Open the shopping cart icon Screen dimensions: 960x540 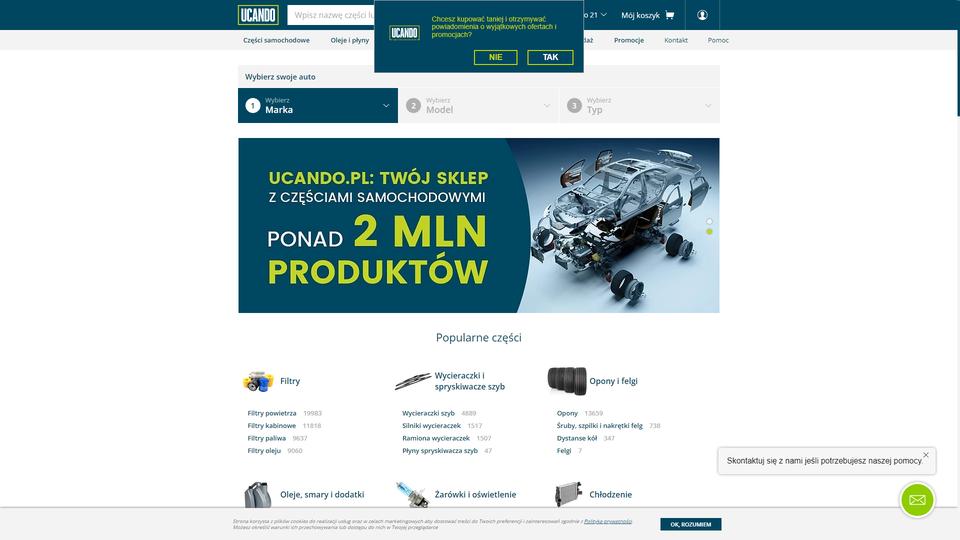[669, 15]
